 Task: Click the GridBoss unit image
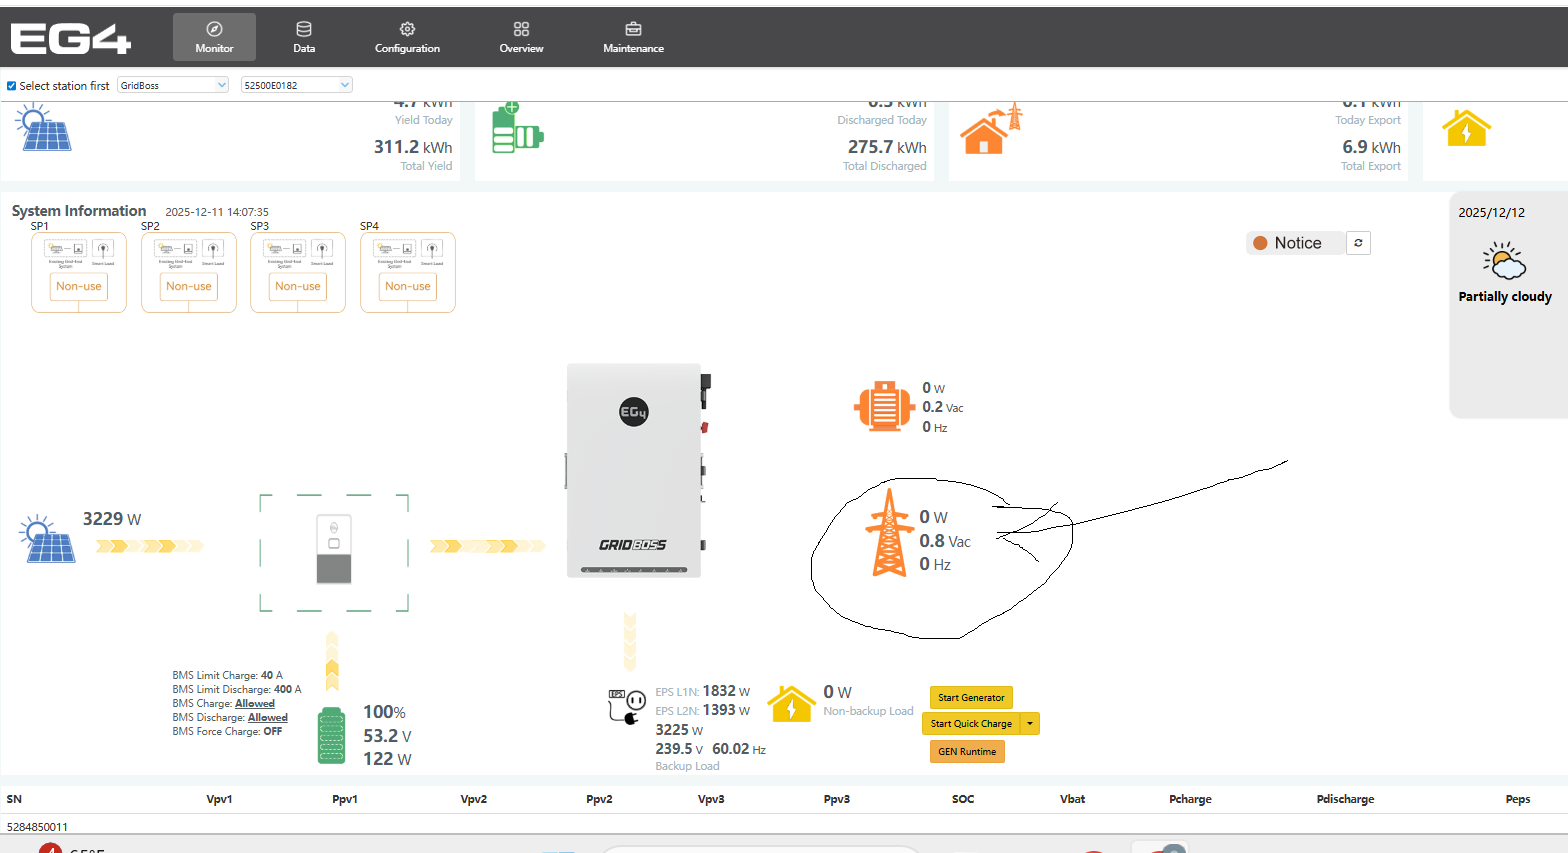tap(634, 470)
